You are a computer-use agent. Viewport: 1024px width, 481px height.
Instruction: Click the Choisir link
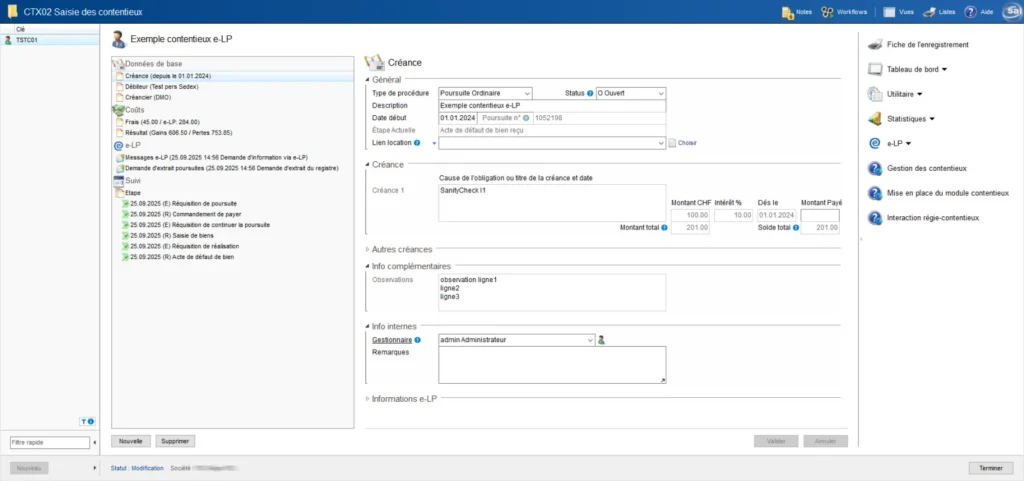point(688,143)
